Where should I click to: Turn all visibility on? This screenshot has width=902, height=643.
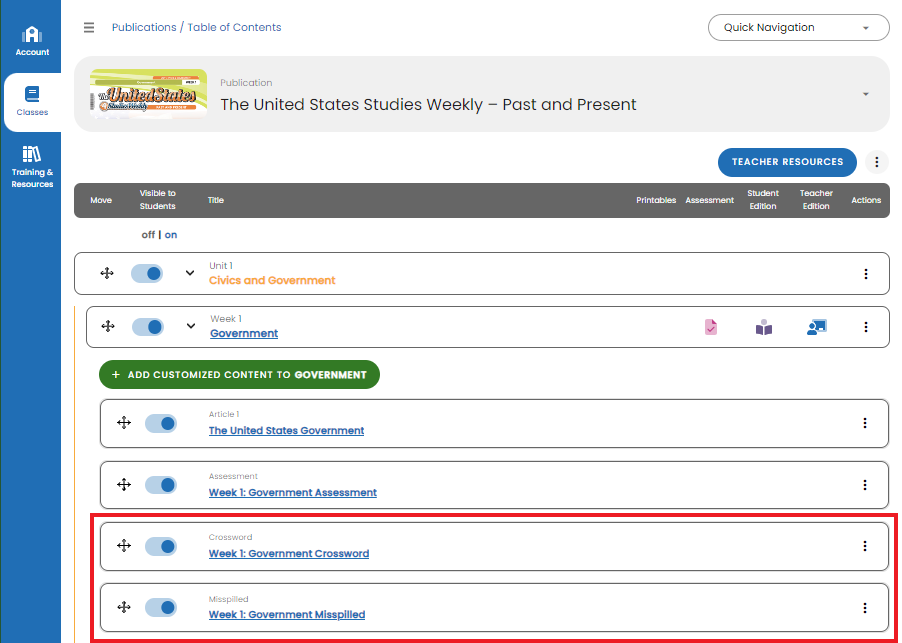[171, 235]
